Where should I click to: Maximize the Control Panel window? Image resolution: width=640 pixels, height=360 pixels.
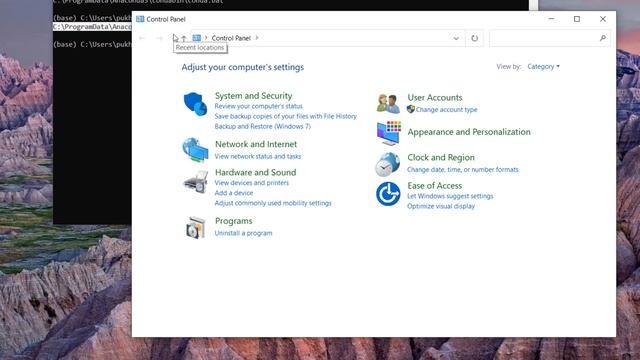pos(577,19)
